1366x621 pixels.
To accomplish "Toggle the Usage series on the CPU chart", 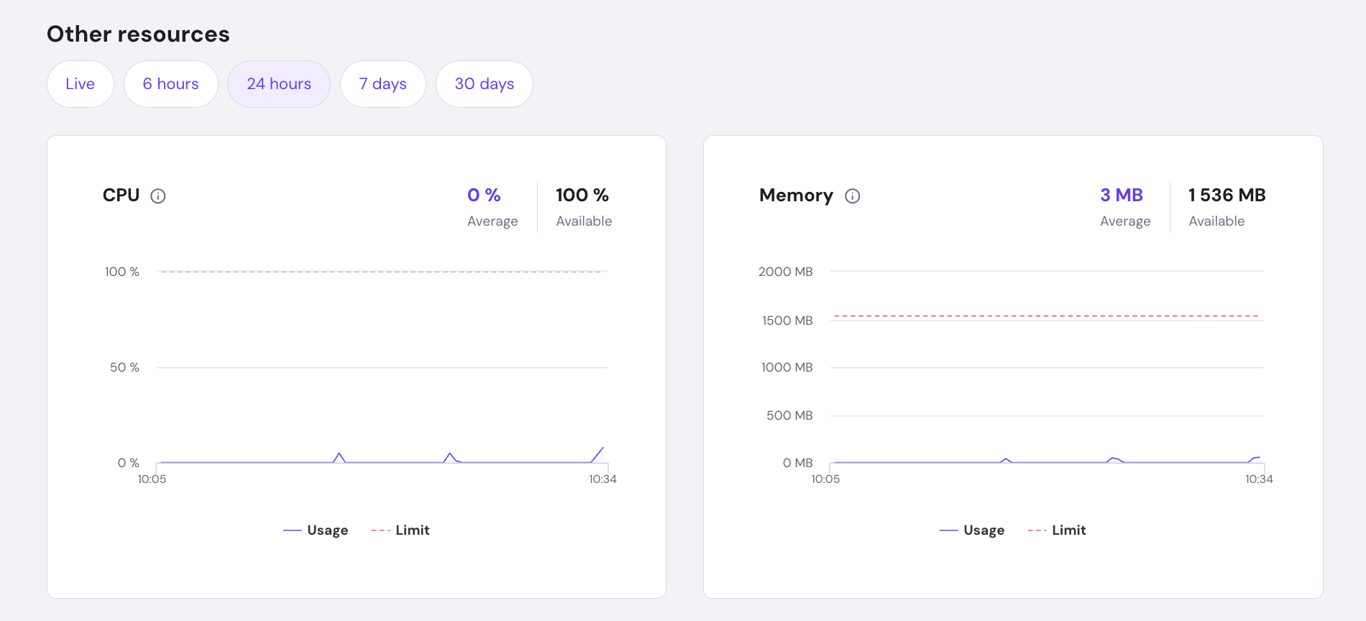I will (316, 529).
